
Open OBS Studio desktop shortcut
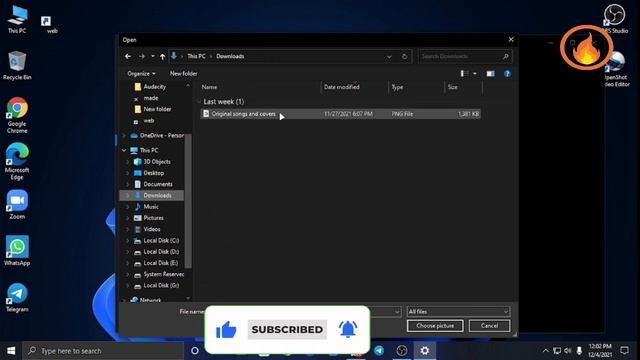tap(615, 19)
